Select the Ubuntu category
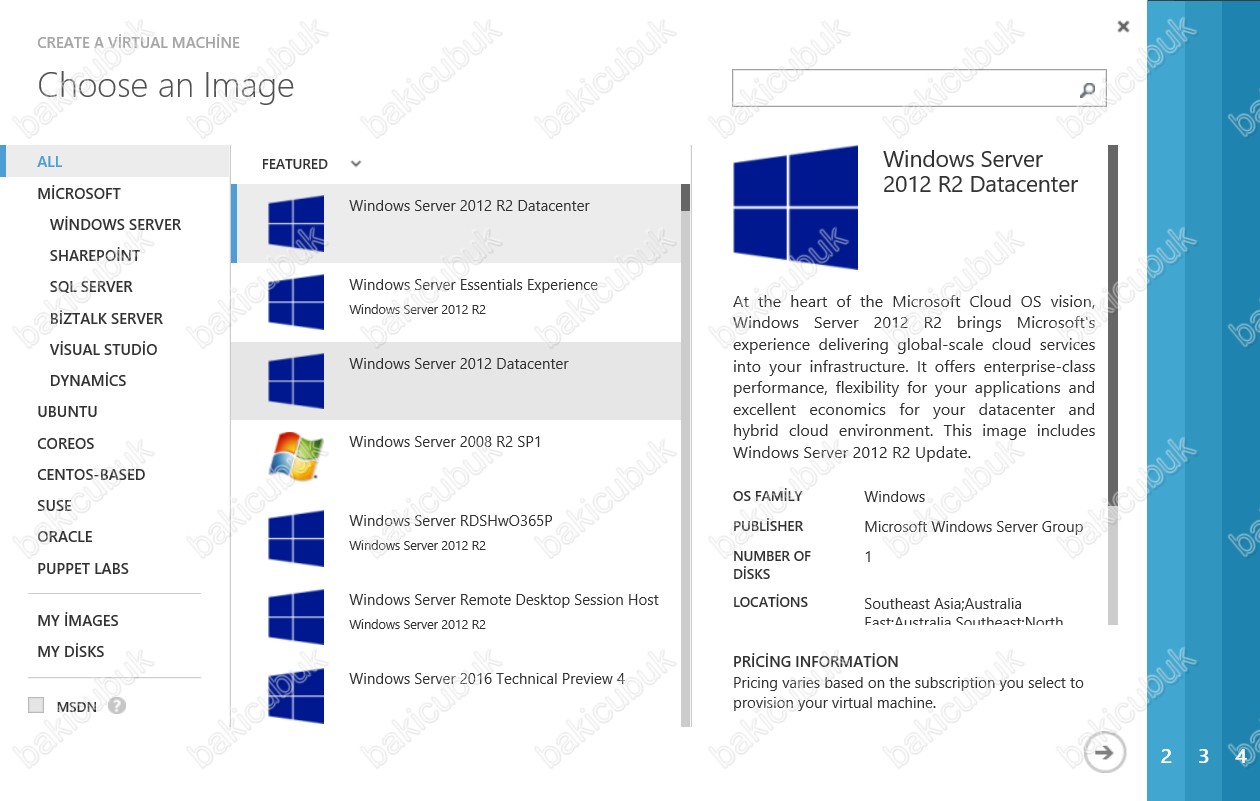Image resolution: width=1260 pixels, height=801 pixels. point(67,411)
